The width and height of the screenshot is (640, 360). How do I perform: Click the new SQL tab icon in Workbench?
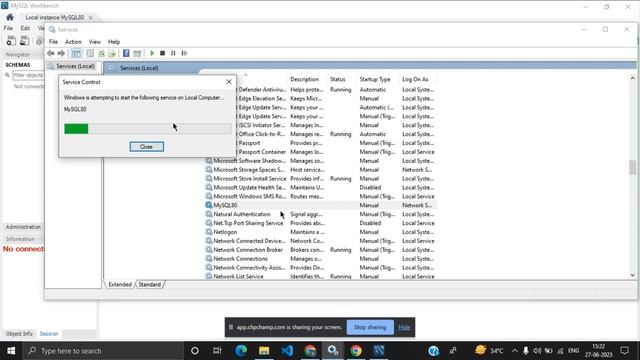[11, 41]
